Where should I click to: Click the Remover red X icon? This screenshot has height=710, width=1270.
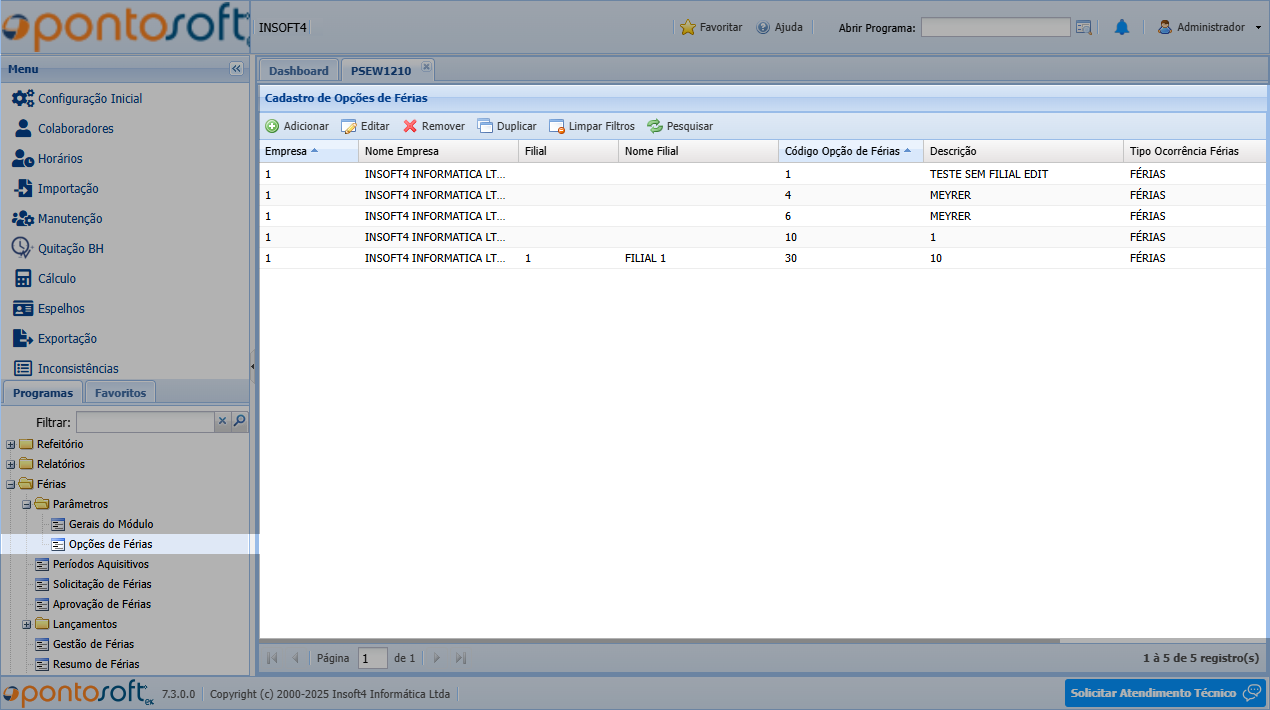pyautogui.click(x=410, y=126)
